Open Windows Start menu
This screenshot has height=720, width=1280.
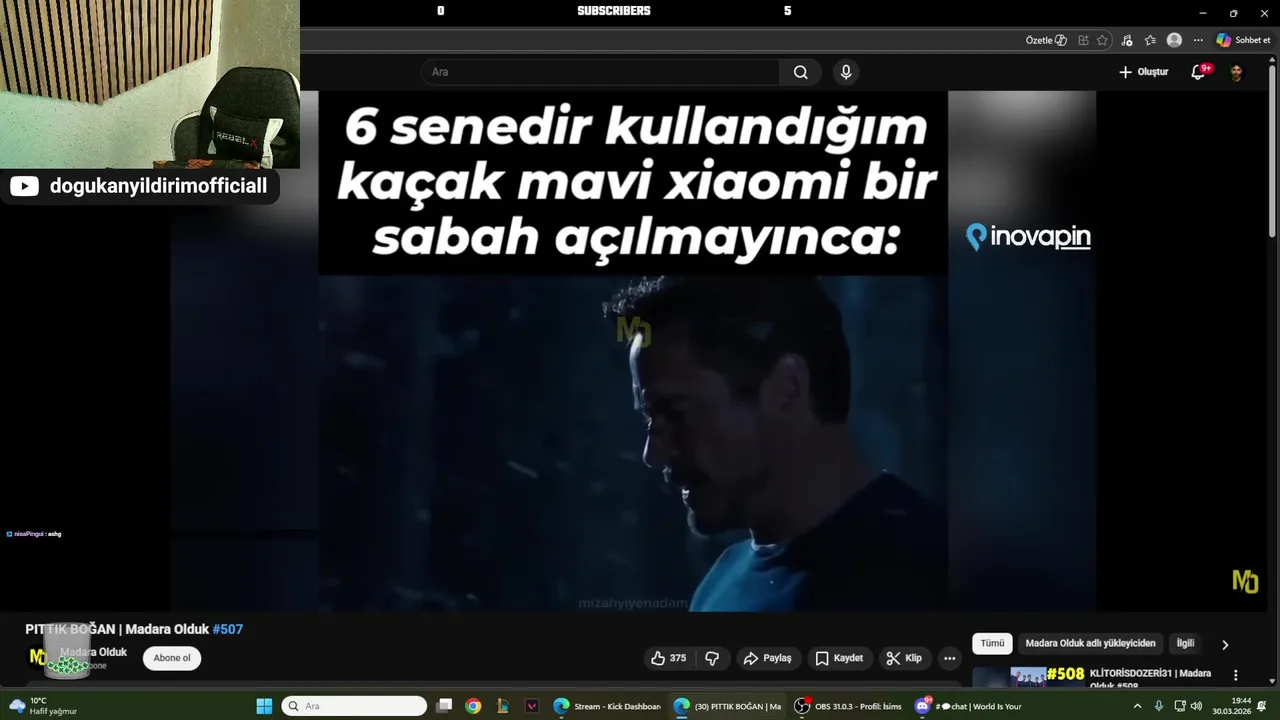(264, 706)
